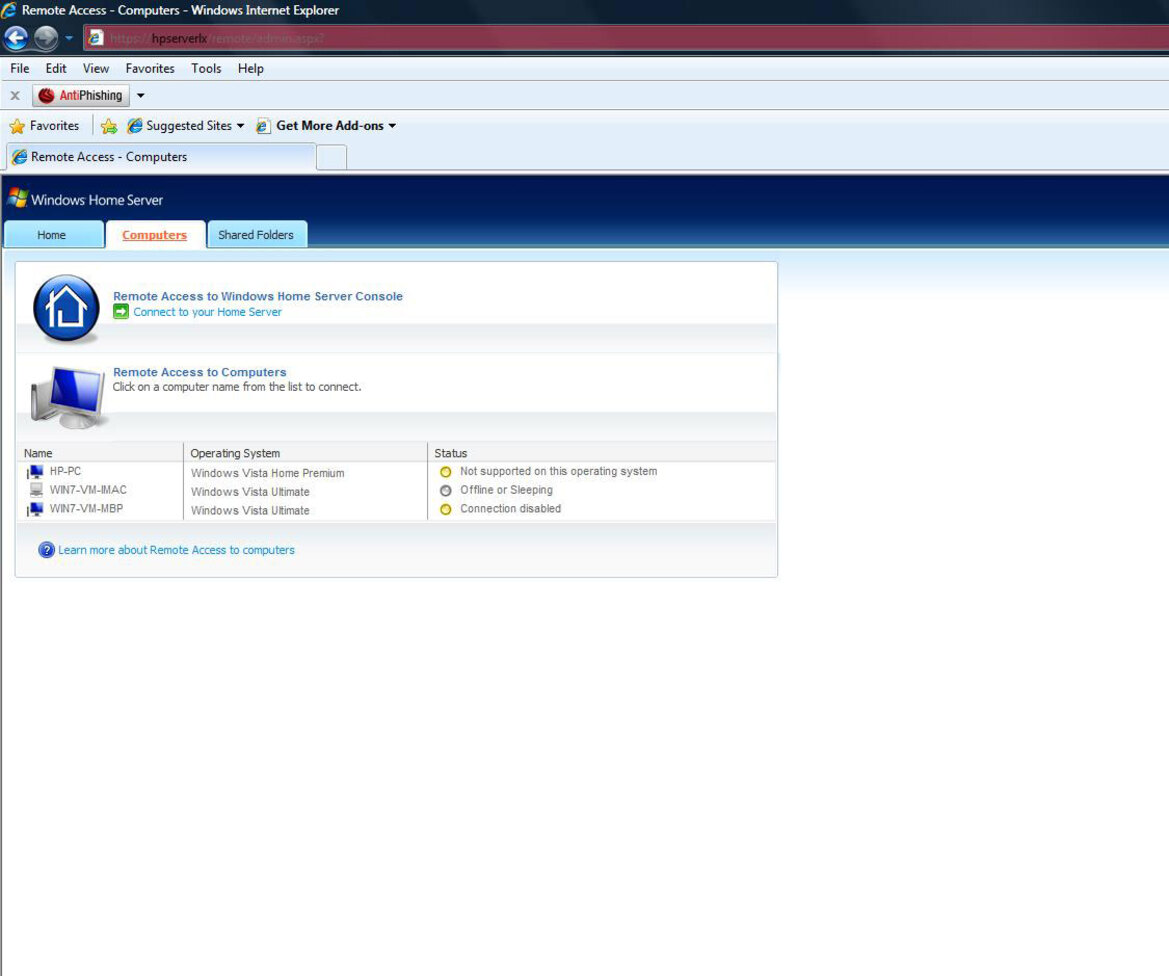Image resolution: width=1169 pixels, height=976 pixels.
Task: Click the Get More Add-ons page icon
Action: pos(262,126)
